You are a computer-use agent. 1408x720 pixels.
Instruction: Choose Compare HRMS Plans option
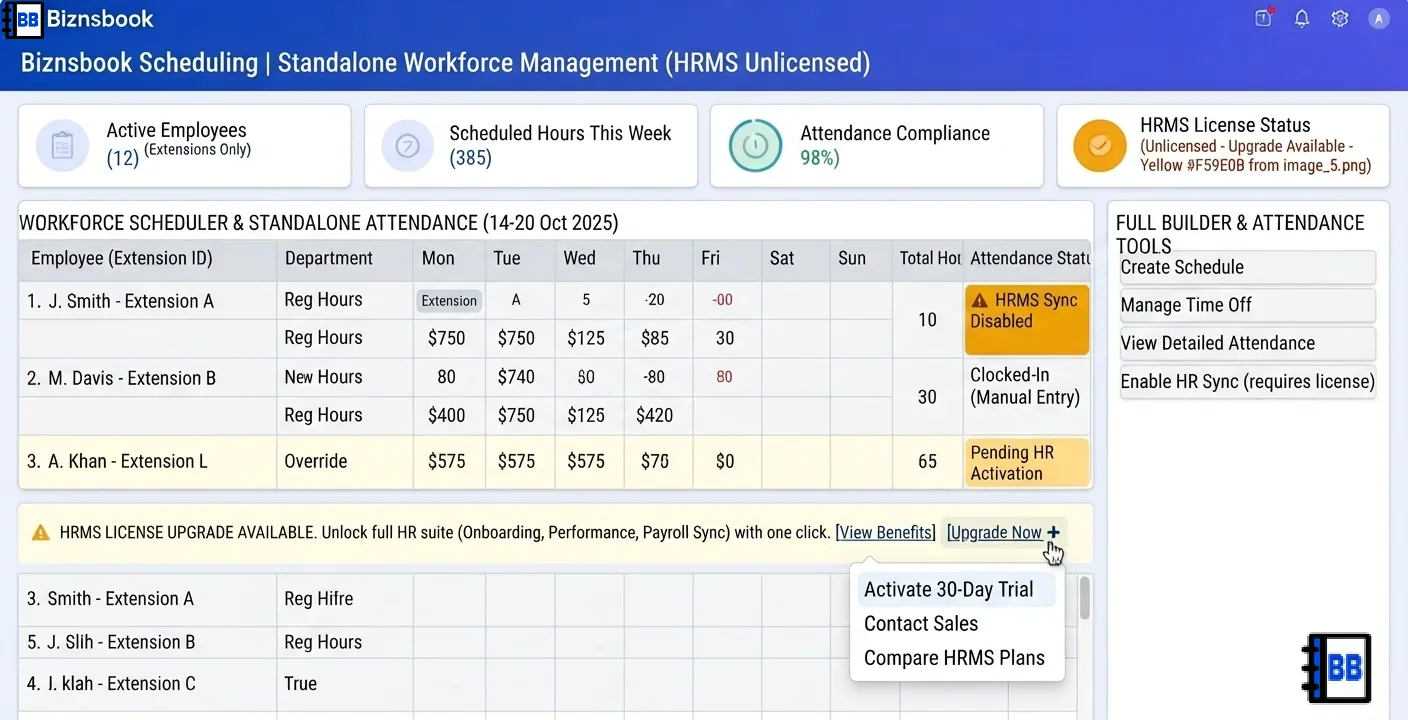[x=954, y=657]
